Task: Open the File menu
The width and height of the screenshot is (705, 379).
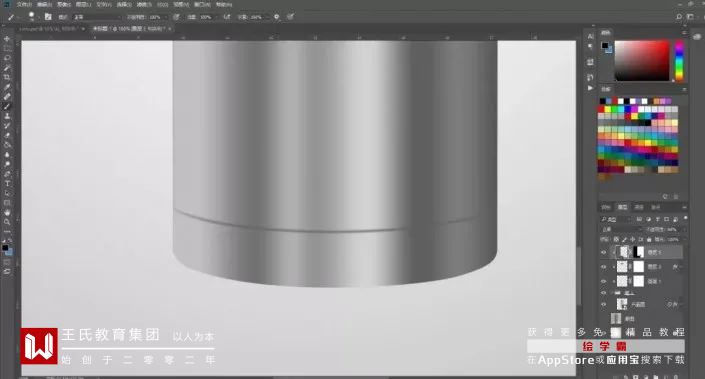Action: coord(24,4)
